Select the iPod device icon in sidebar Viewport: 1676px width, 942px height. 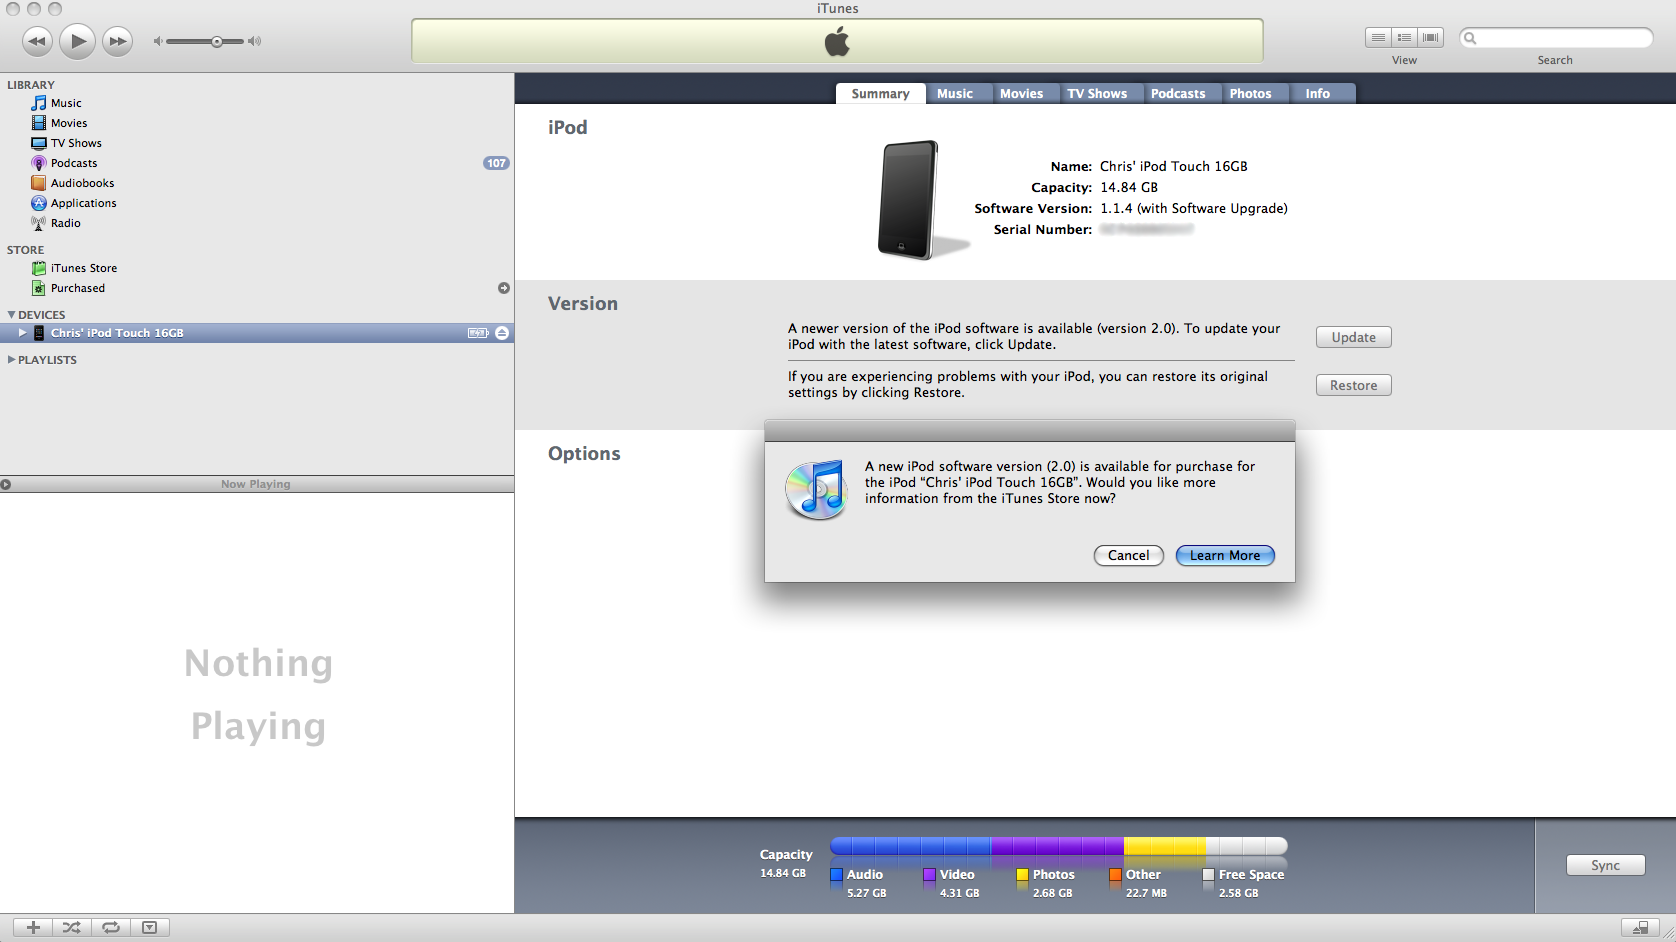pyautogui.click(x=39, y=333)
